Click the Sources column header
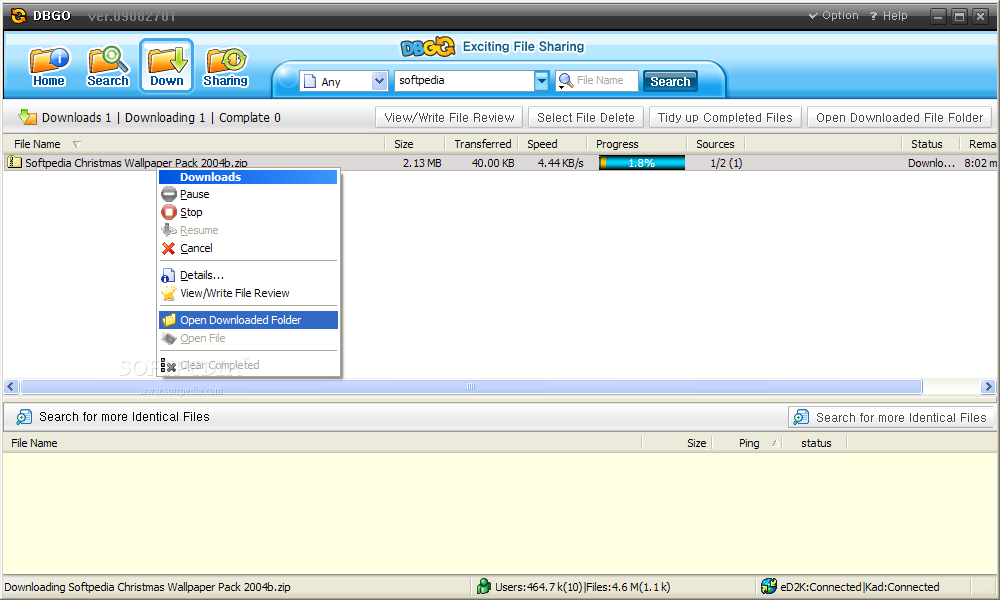 pos(716,144)
